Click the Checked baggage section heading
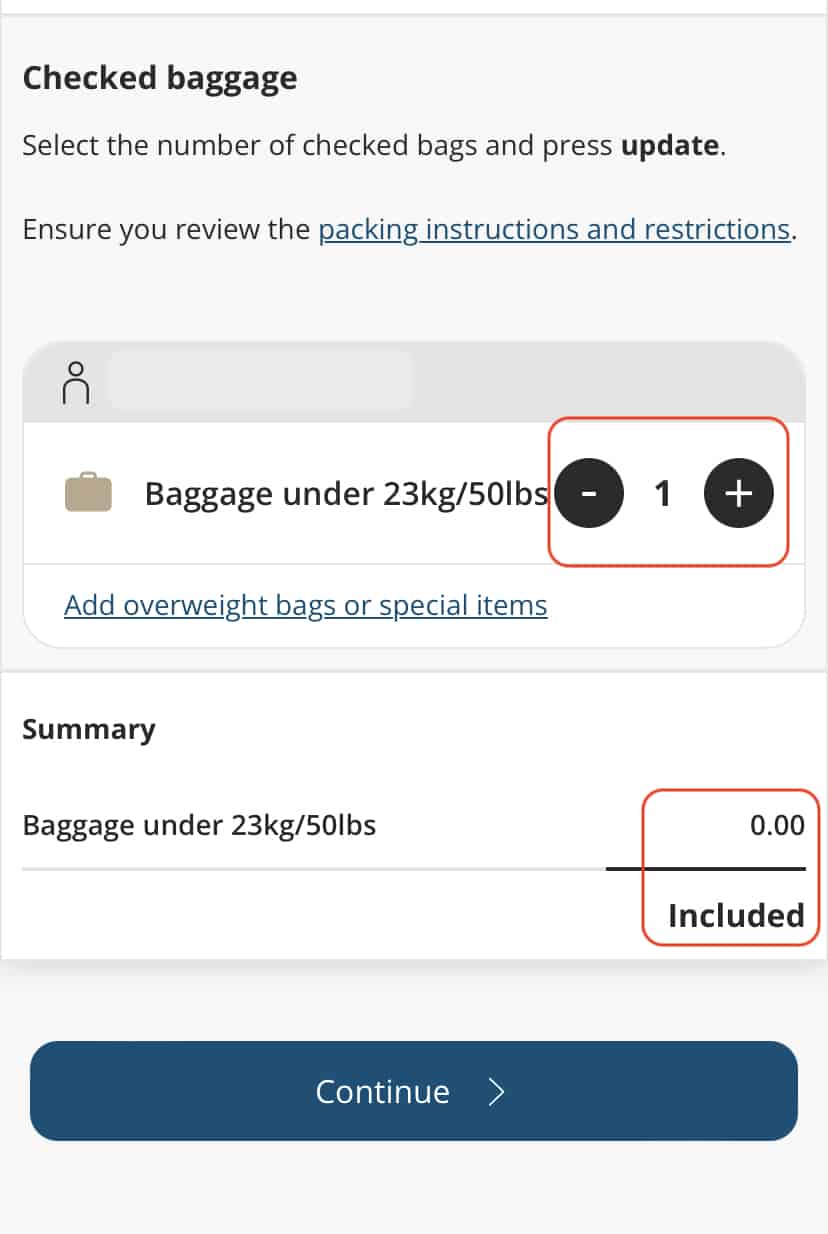 click(159, 78)
